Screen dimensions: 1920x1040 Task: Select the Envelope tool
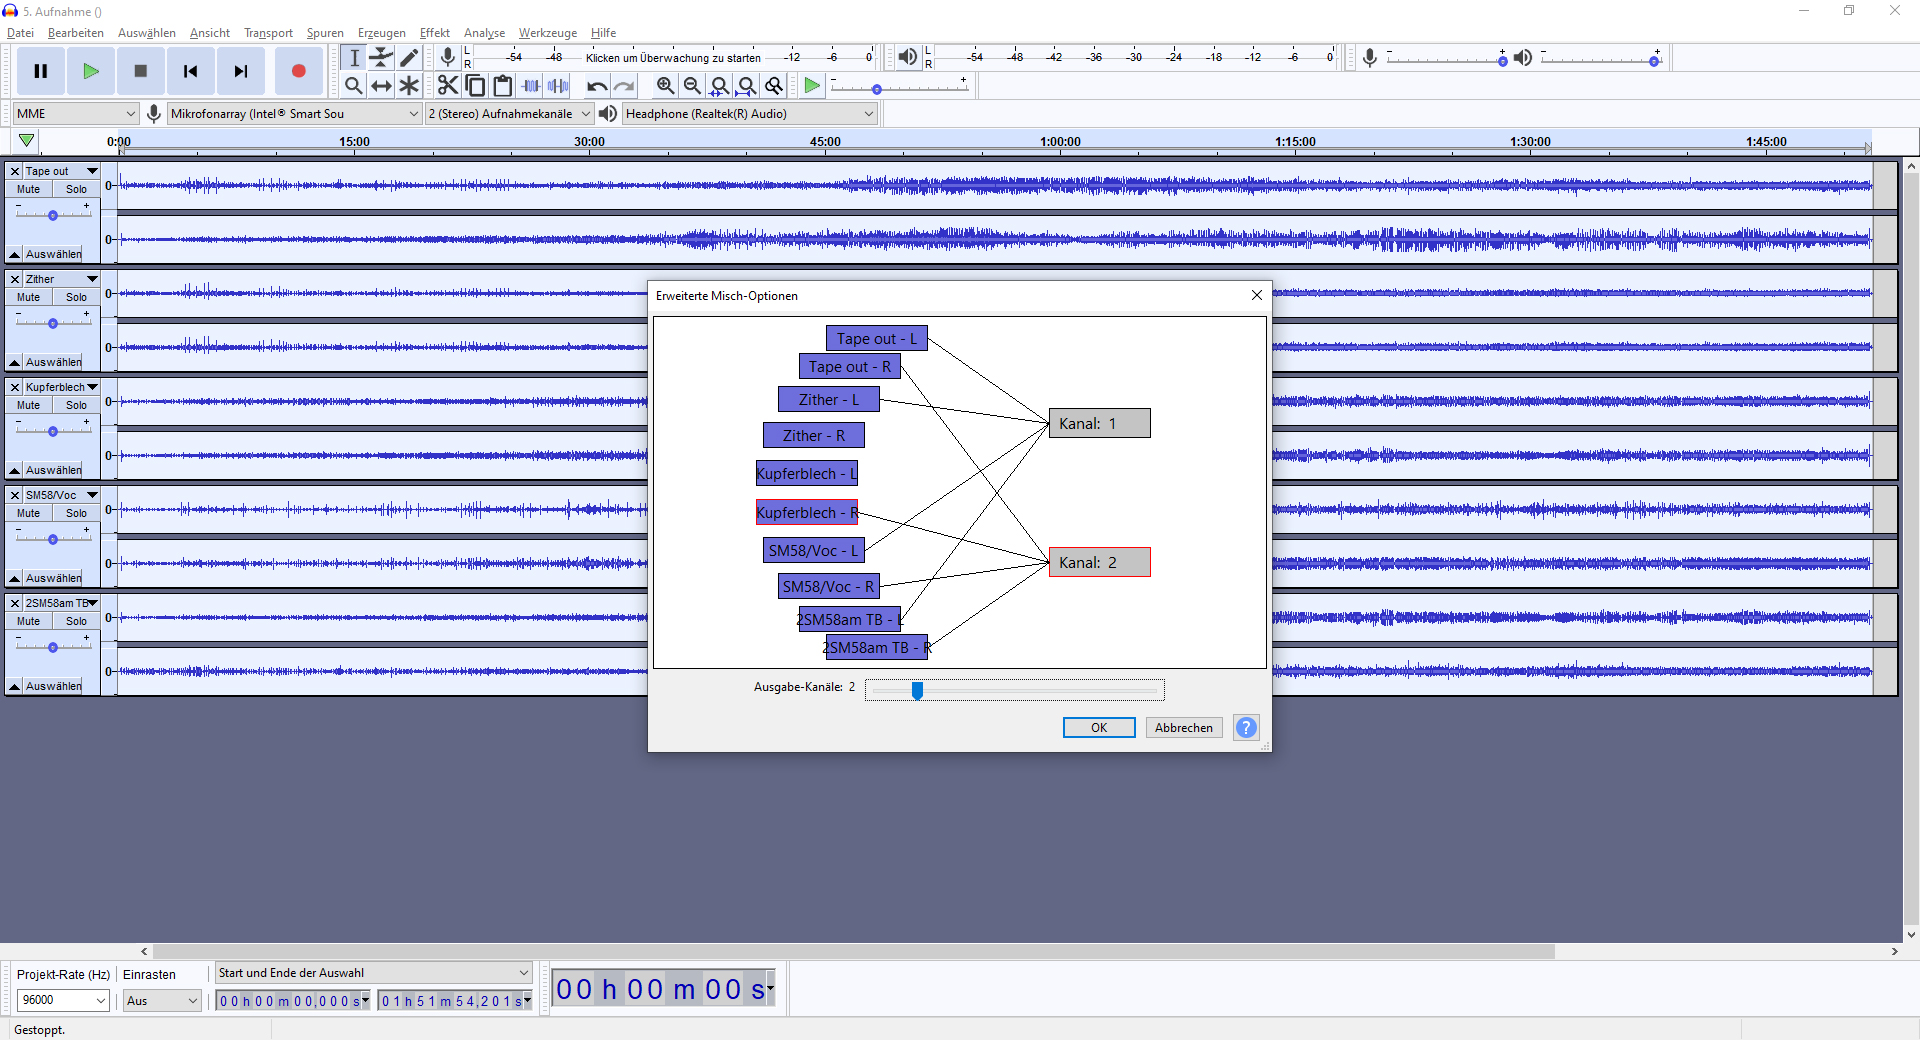(x=381, y=58)
